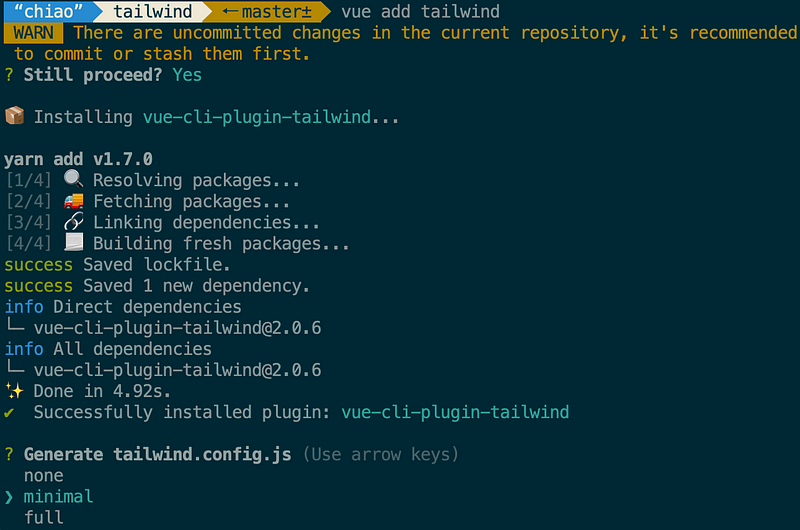Click the green checkmark success icon
800x530 pixels.
pos(10,412)
